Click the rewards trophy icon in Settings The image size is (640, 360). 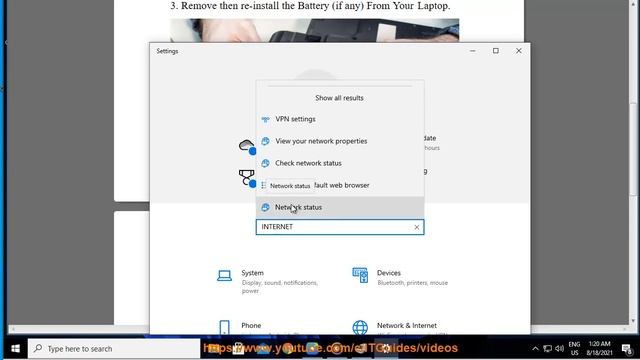[x=247, y=178]
